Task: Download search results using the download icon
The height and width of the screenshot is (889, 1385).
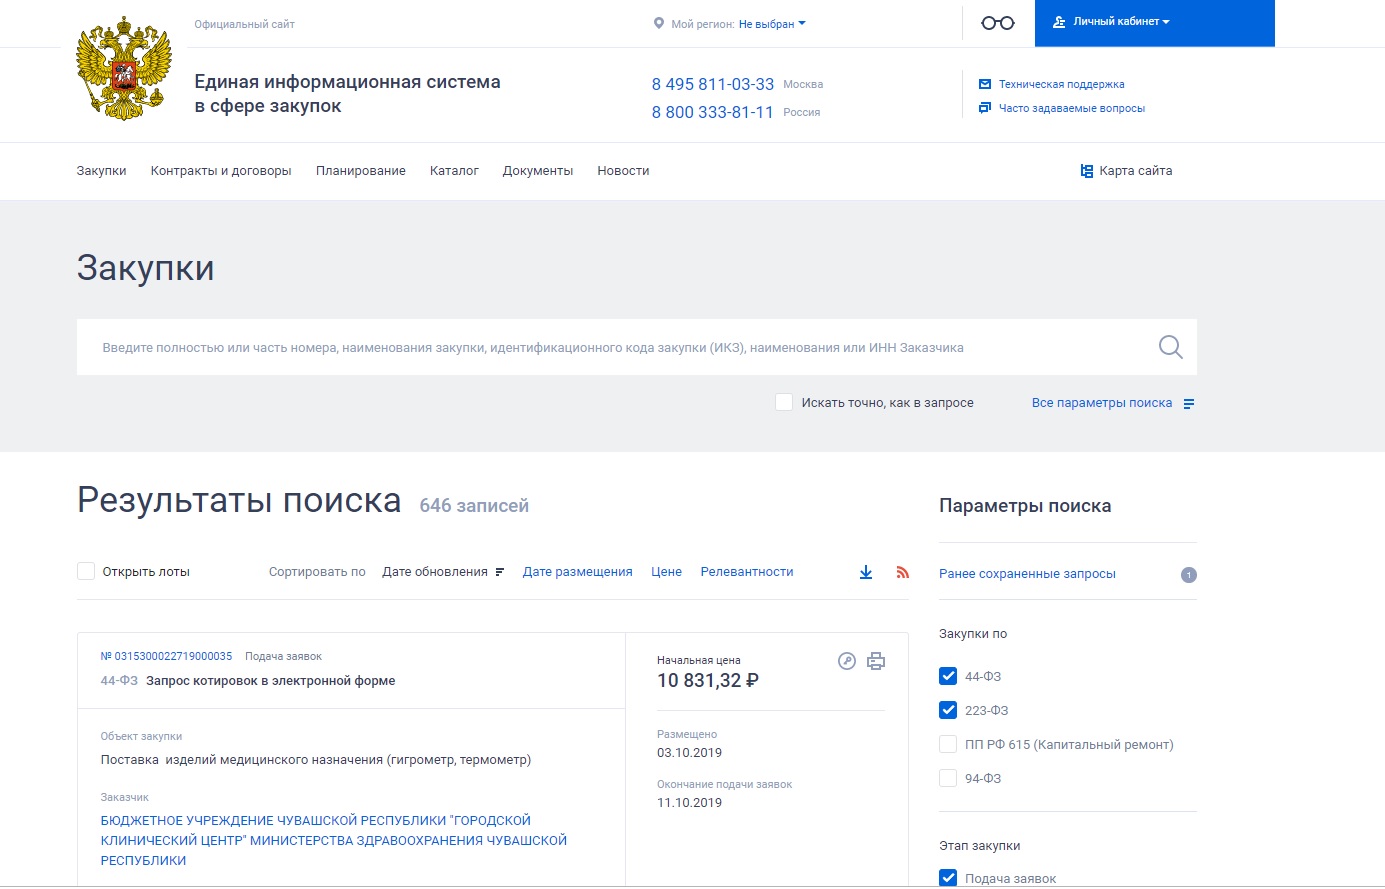Action: [866, 572]
